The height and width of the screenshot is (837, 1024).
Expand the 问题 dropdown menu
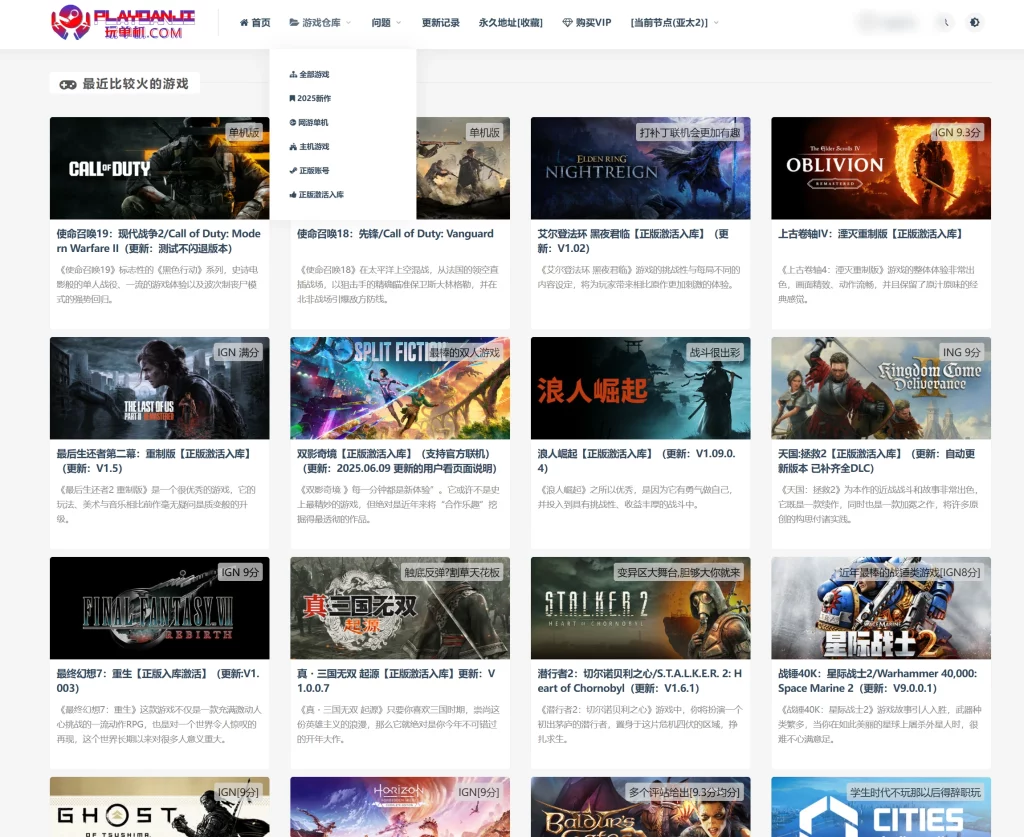pos(386,23)
